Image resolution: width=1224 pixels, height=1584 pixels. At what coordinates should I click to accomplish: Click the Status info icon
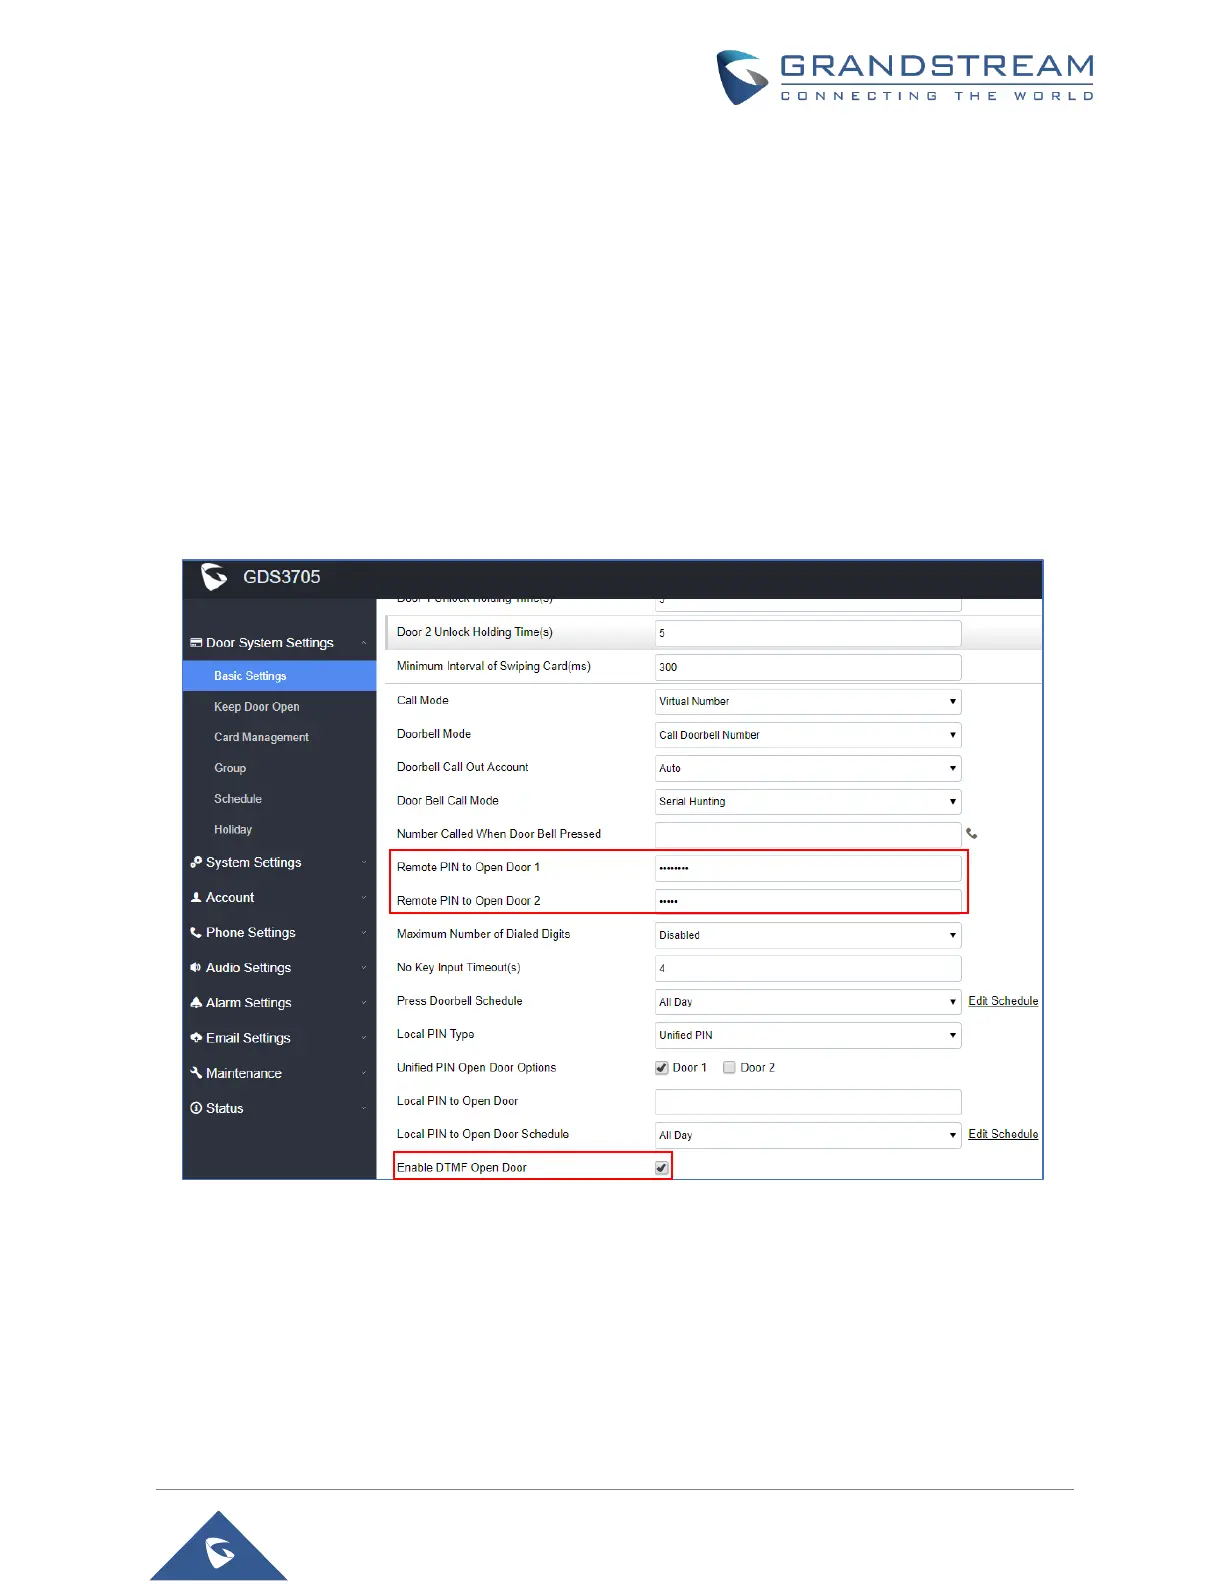point(196,1108)
